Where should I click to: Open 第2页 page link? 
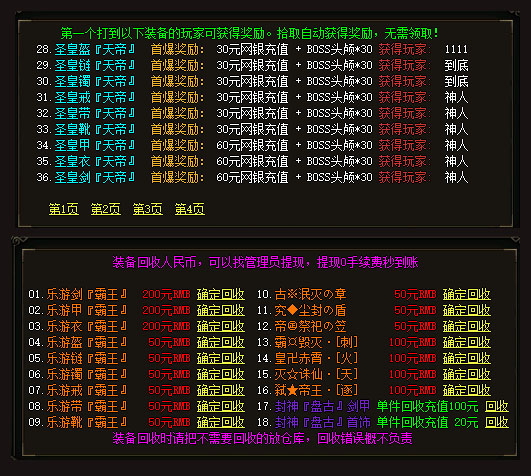coord(106,209)
